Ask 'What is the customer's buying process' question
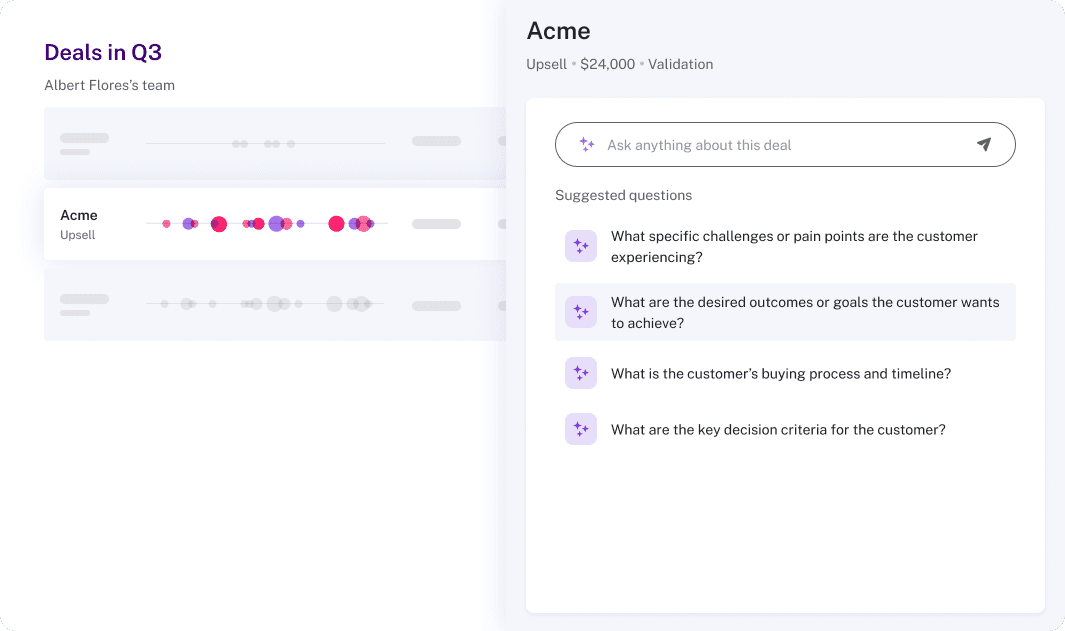This screenshot has width=1065, height=631. pyautogui.click(x=780, y=373)
